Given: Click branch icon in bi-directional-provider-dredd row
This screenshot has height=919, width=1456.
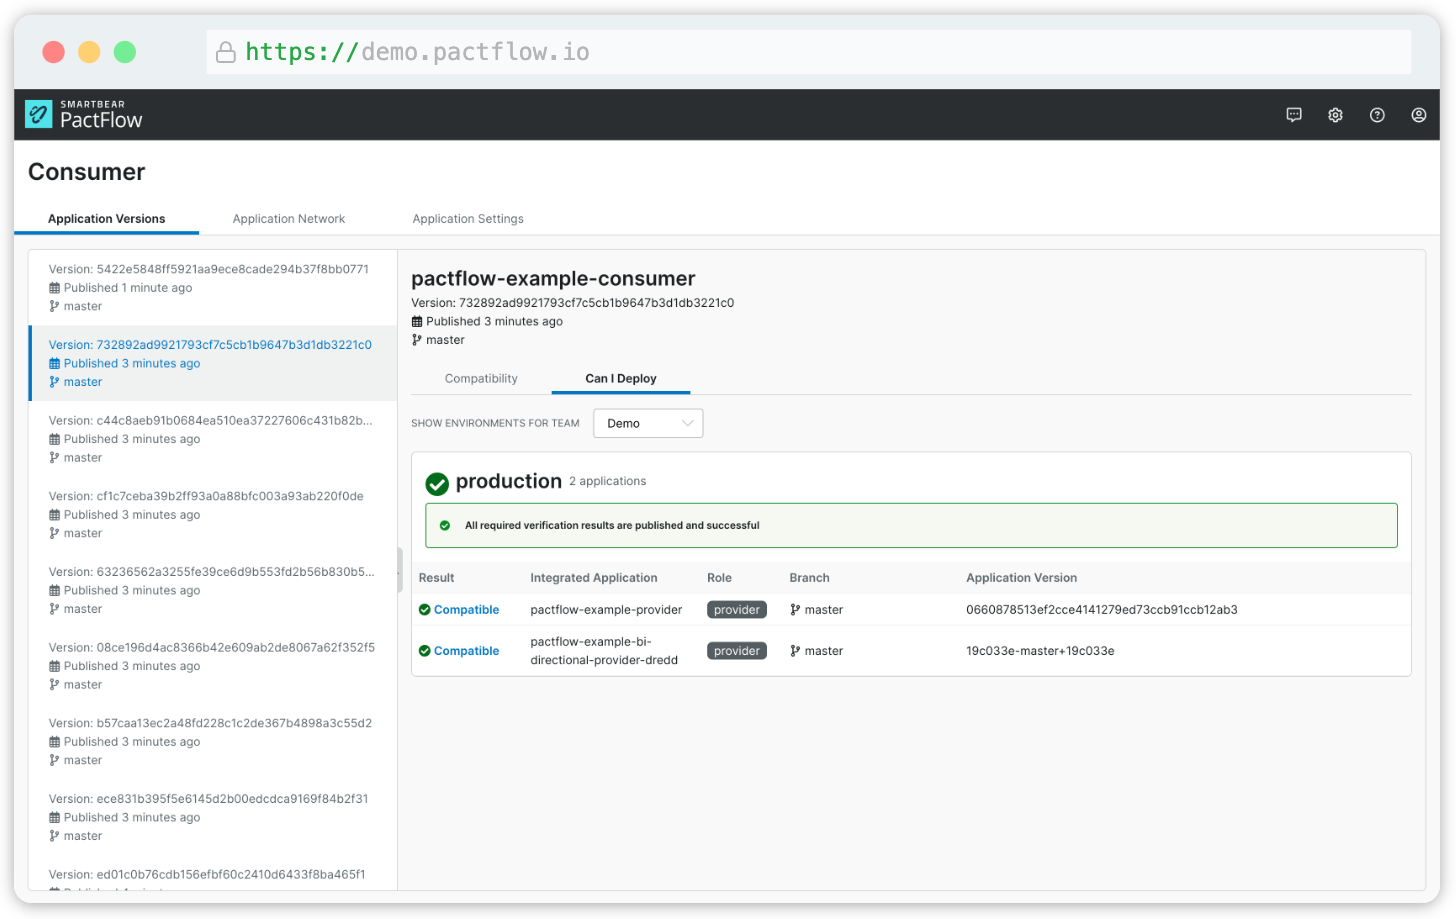Looking at the screenshot, I should click(795, 651).
